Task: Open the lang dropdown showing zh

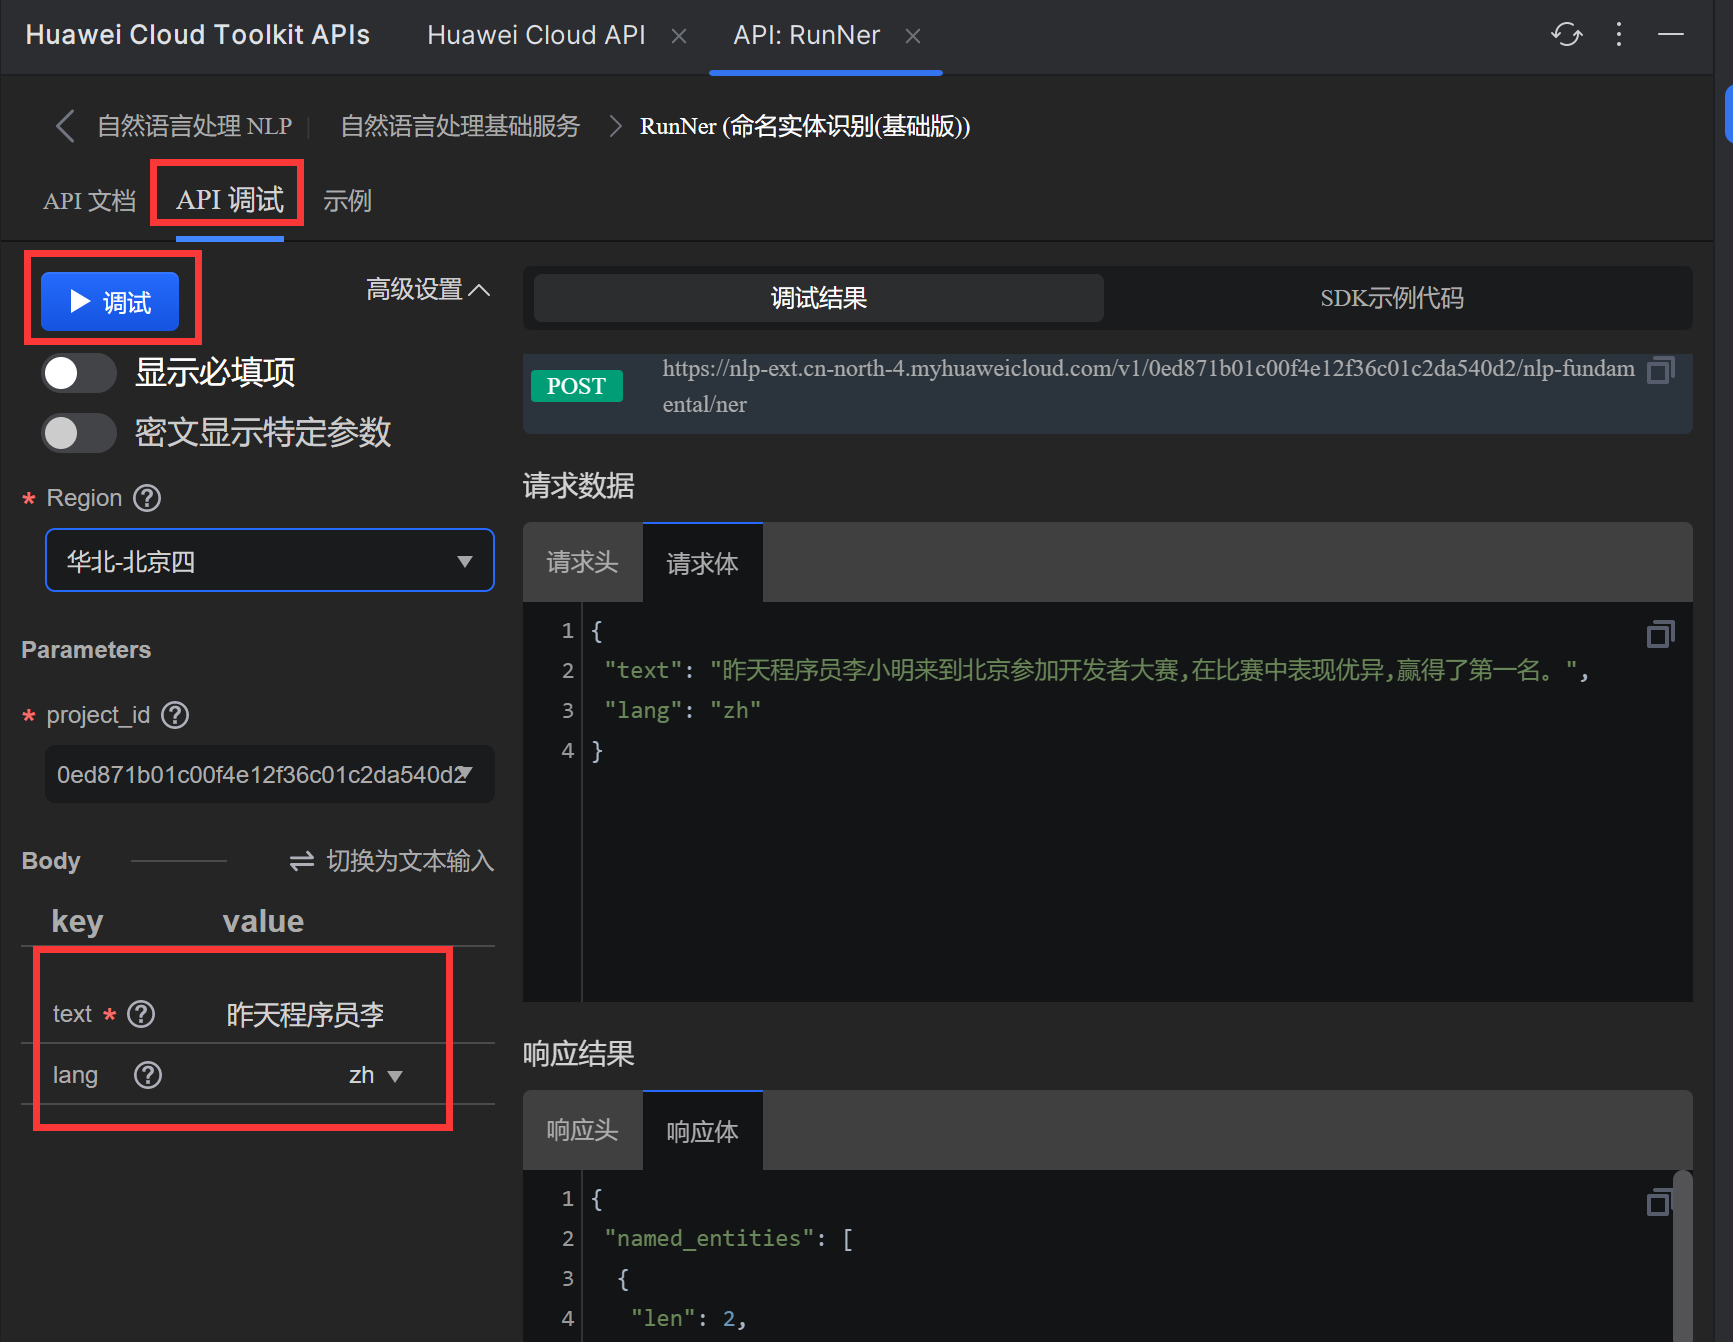Action: 376,1076
